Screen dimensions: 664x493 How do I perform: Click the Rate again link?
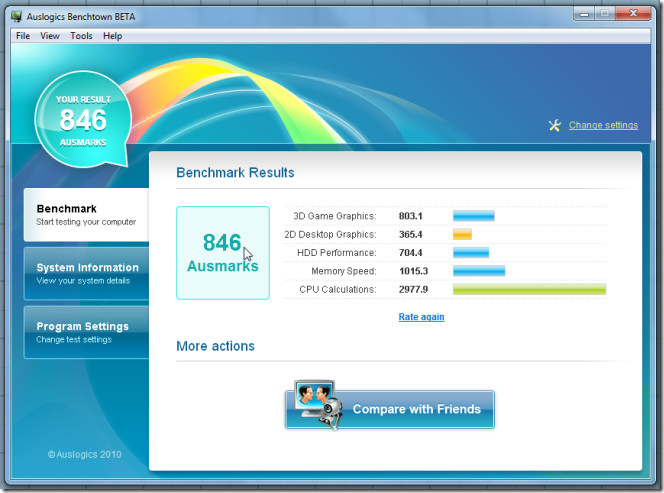[421, 317]
